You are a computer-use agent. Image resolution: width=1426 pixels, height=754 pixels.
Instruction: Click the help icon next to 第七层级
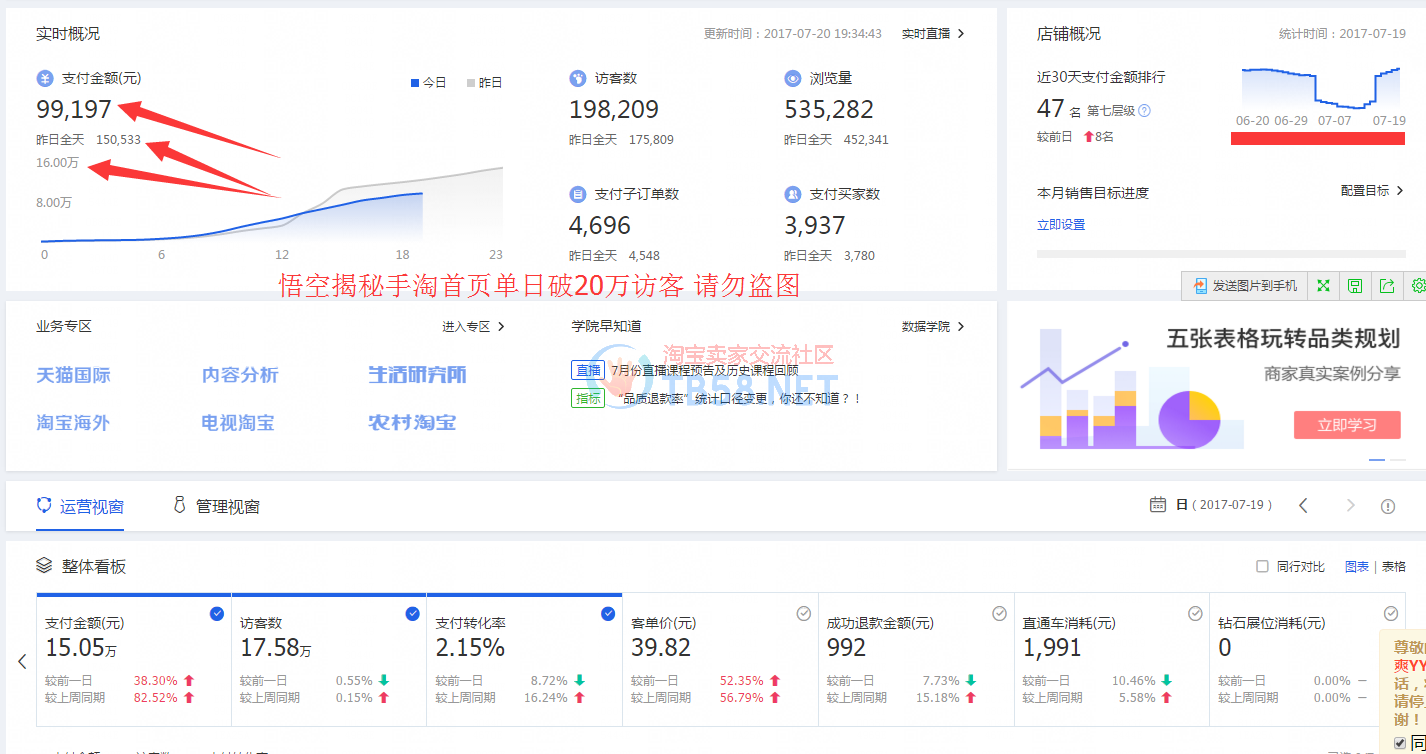click(1145, 111)
